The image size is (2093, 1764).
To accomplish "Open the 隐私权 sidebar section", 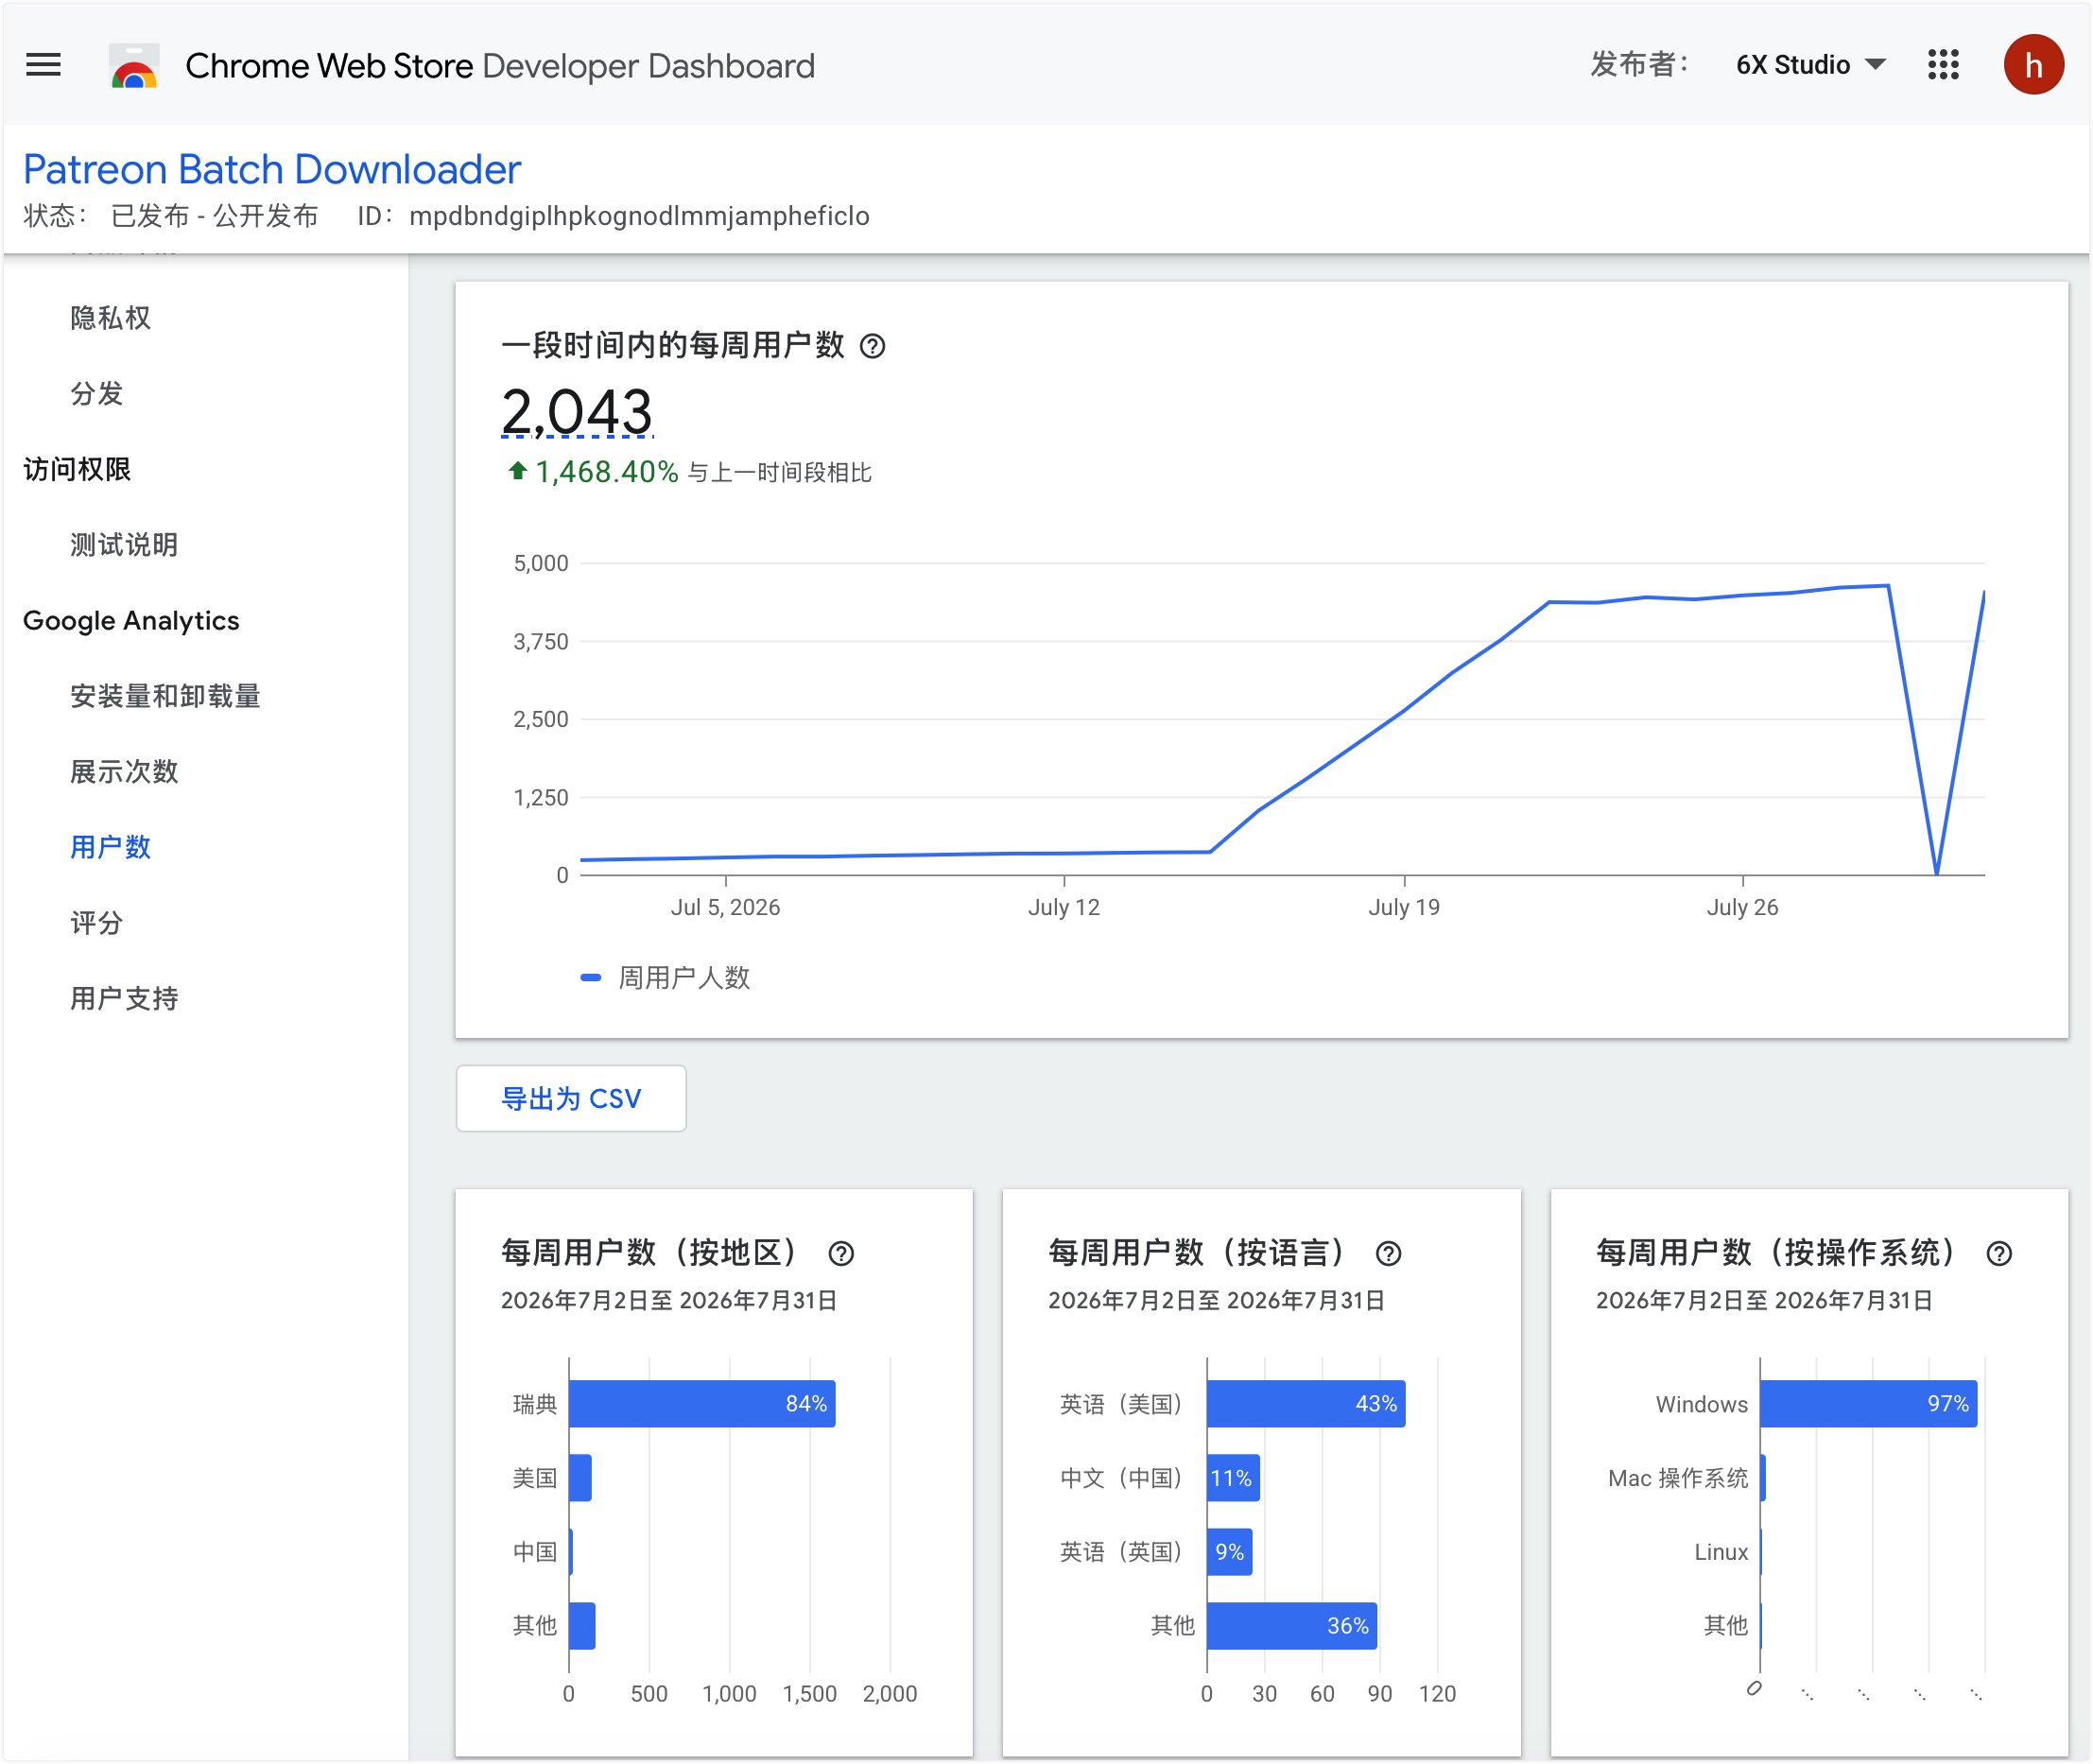I will coord(110,318).
